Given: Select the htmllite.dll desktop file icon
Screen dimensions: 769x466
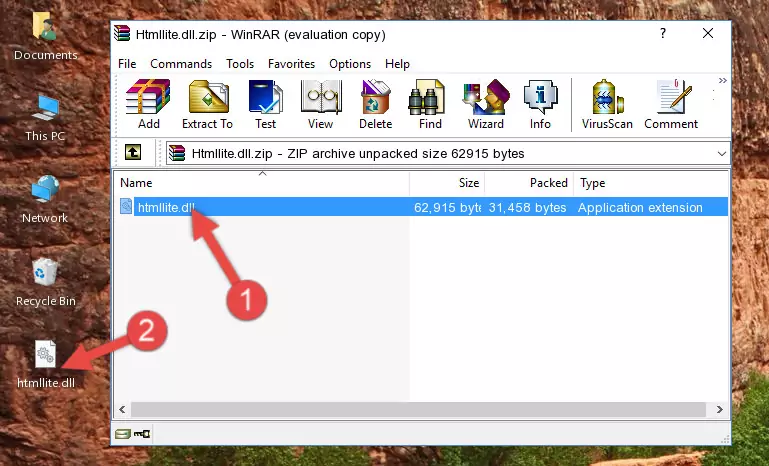Looking at the screenshot, I should click(x=46, y=364).
